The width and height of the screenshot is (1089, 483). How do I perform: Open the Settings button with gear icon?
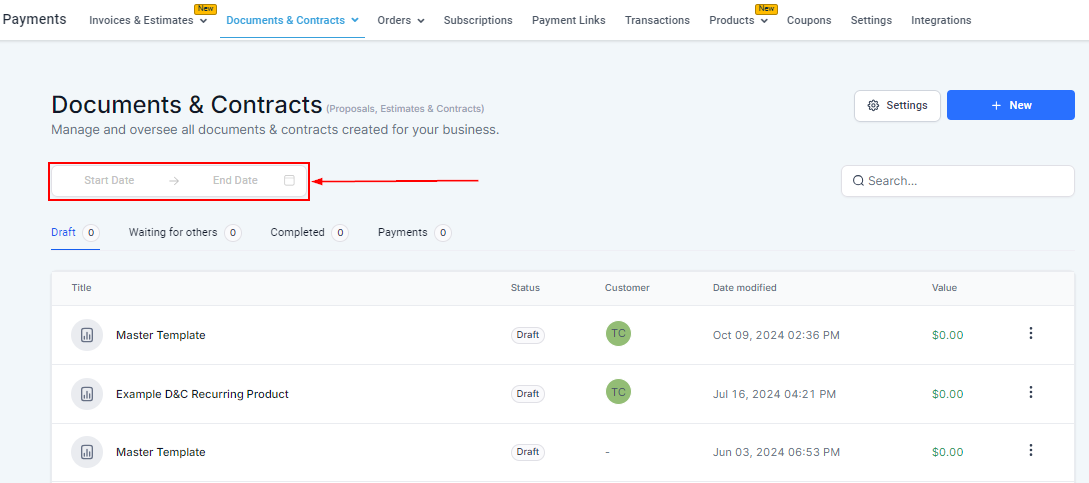(x=897, y=105)
